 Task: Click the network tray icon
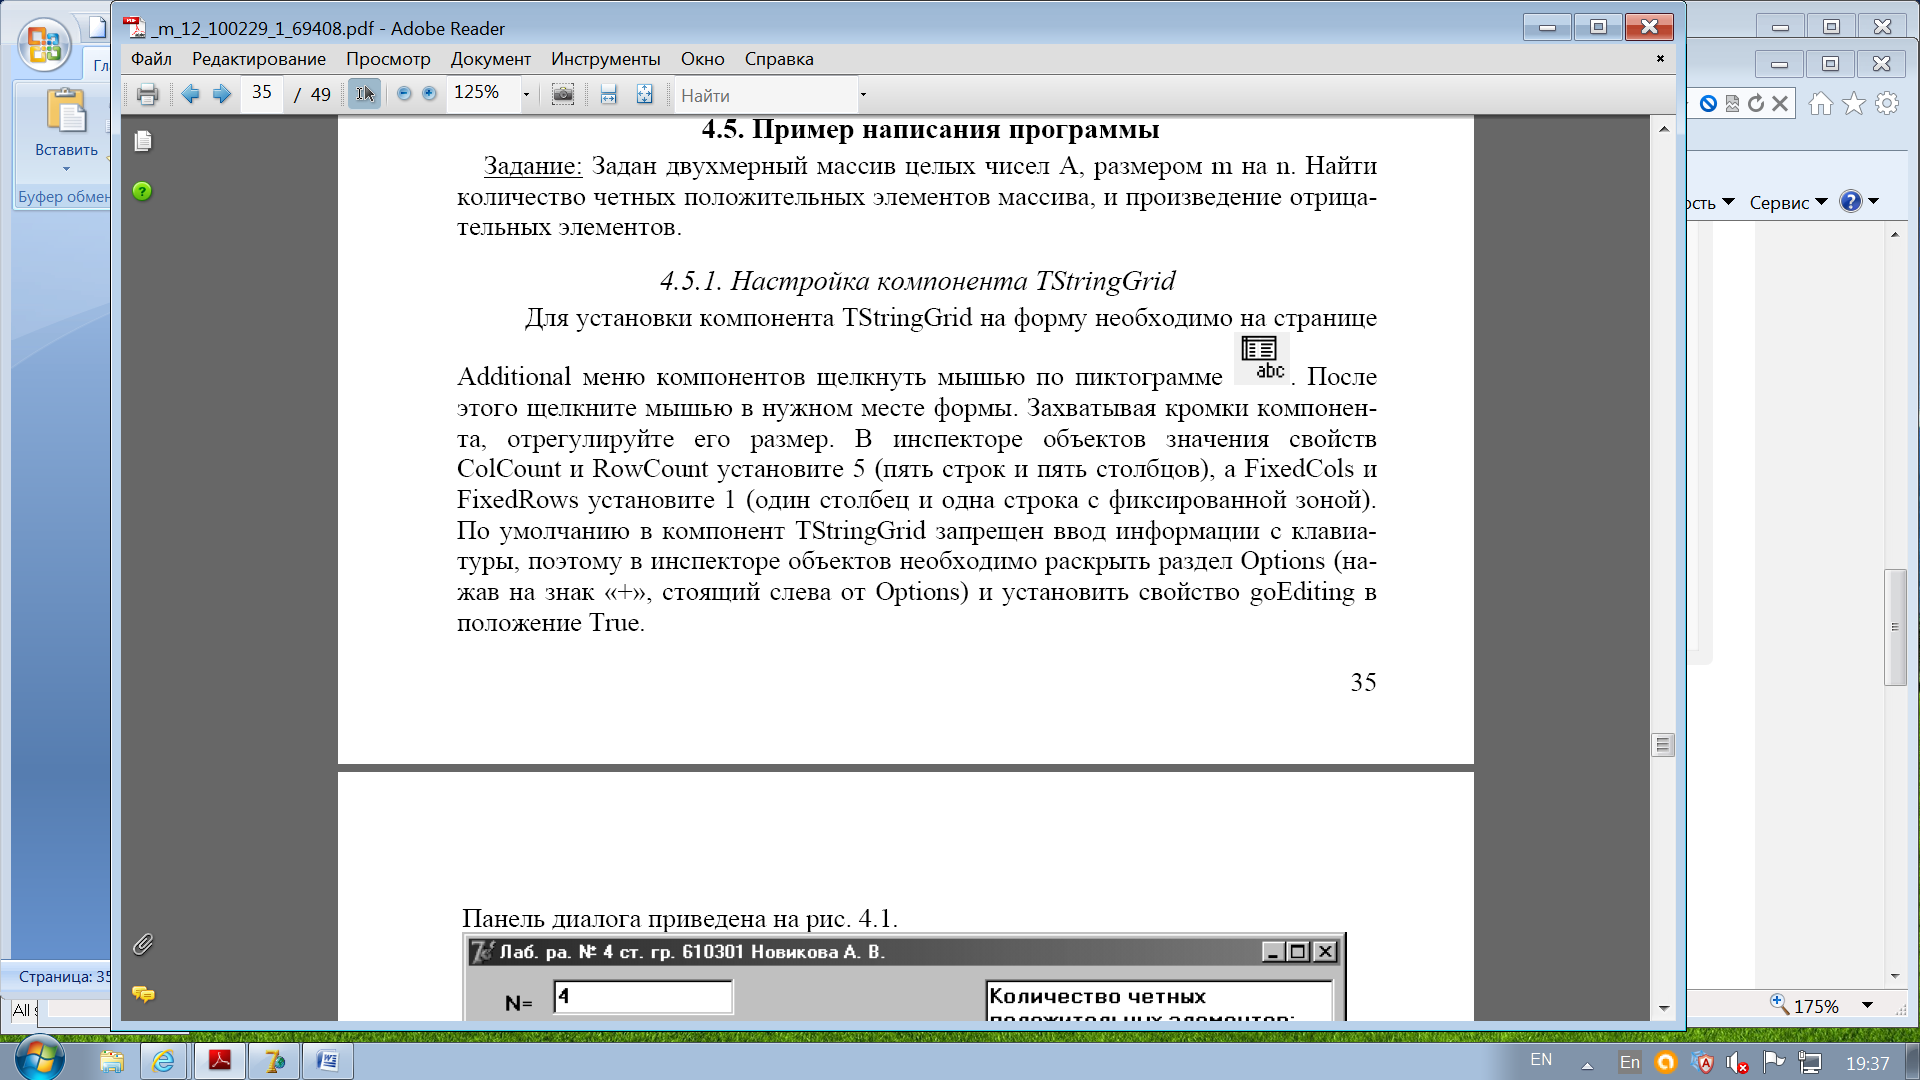1809,1062
